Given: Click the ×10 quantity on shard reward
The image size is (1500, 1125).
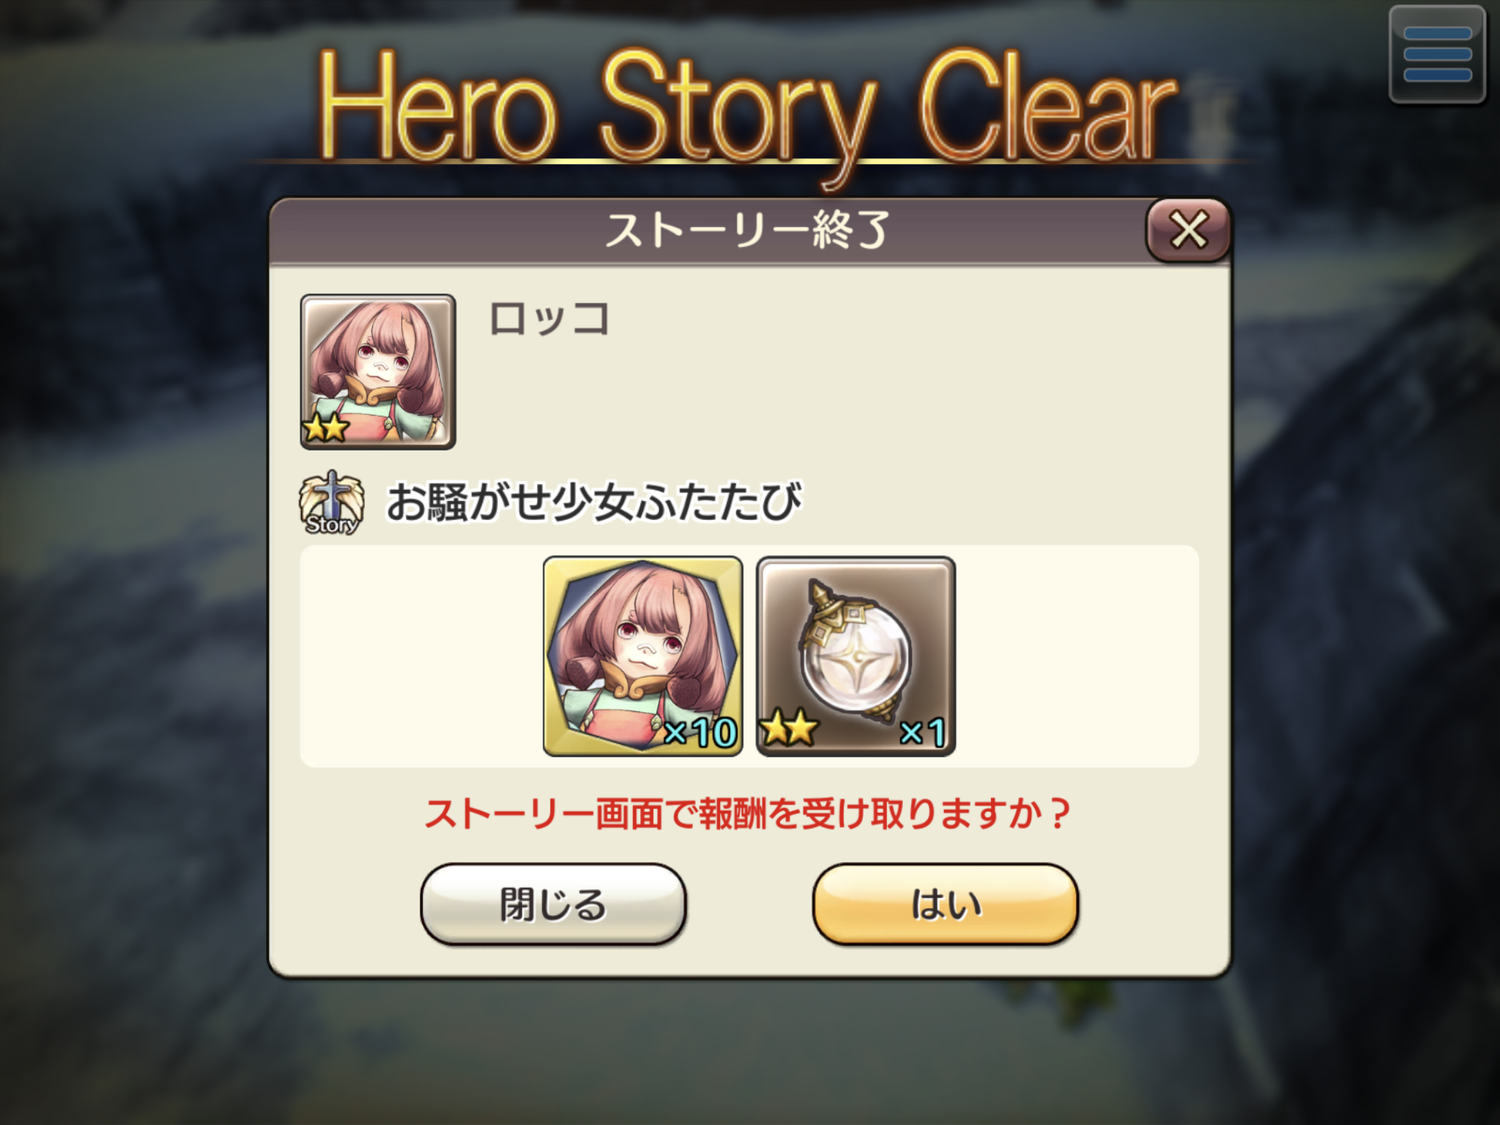Looking at the screenshot, I should (x=700, y=733).
